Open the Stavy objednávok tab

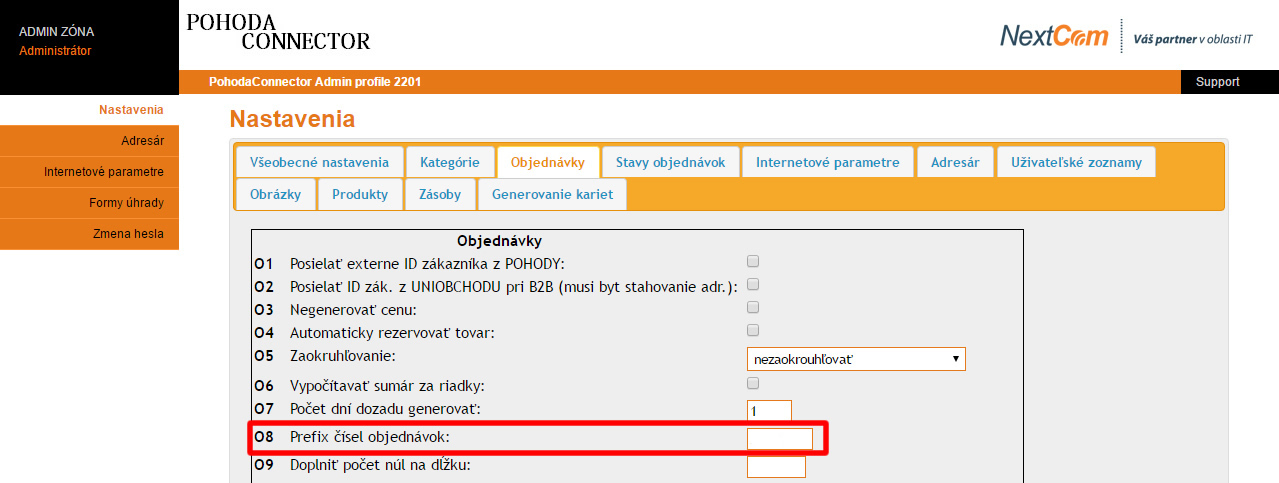click(670, 162)
